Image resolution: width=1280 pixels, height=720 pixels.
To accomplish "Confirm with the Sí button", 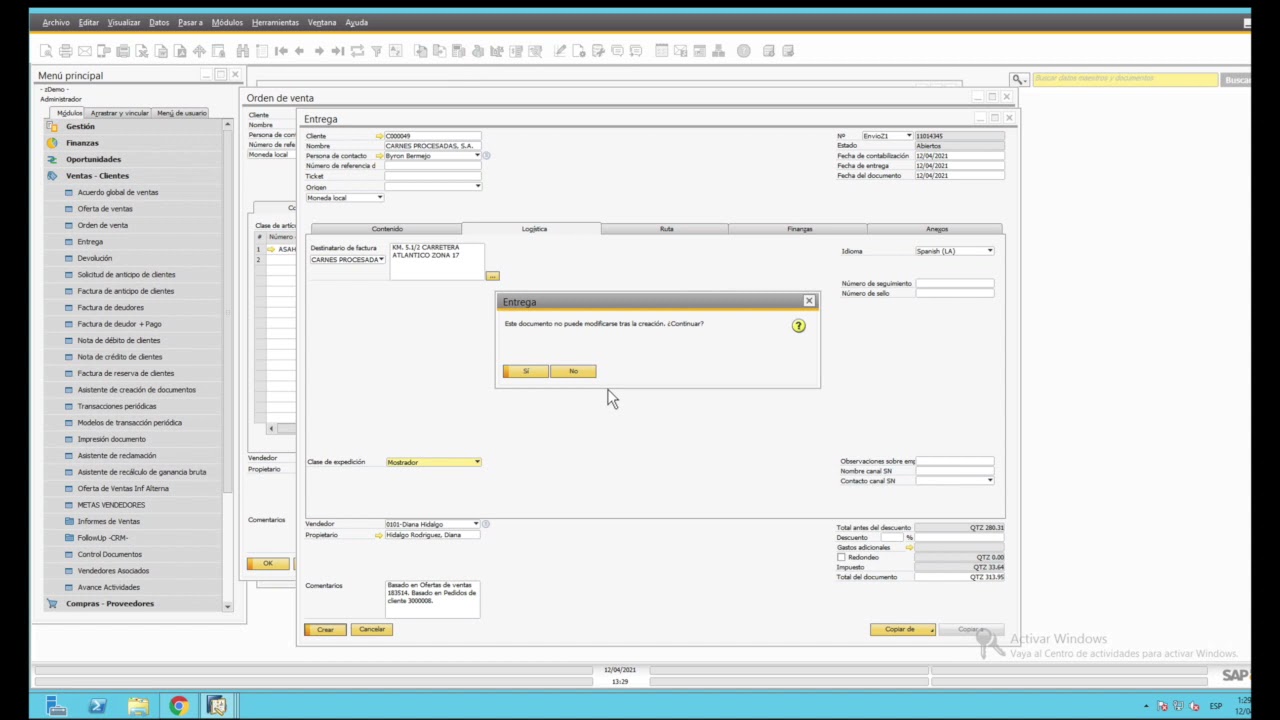I will 525,371.
